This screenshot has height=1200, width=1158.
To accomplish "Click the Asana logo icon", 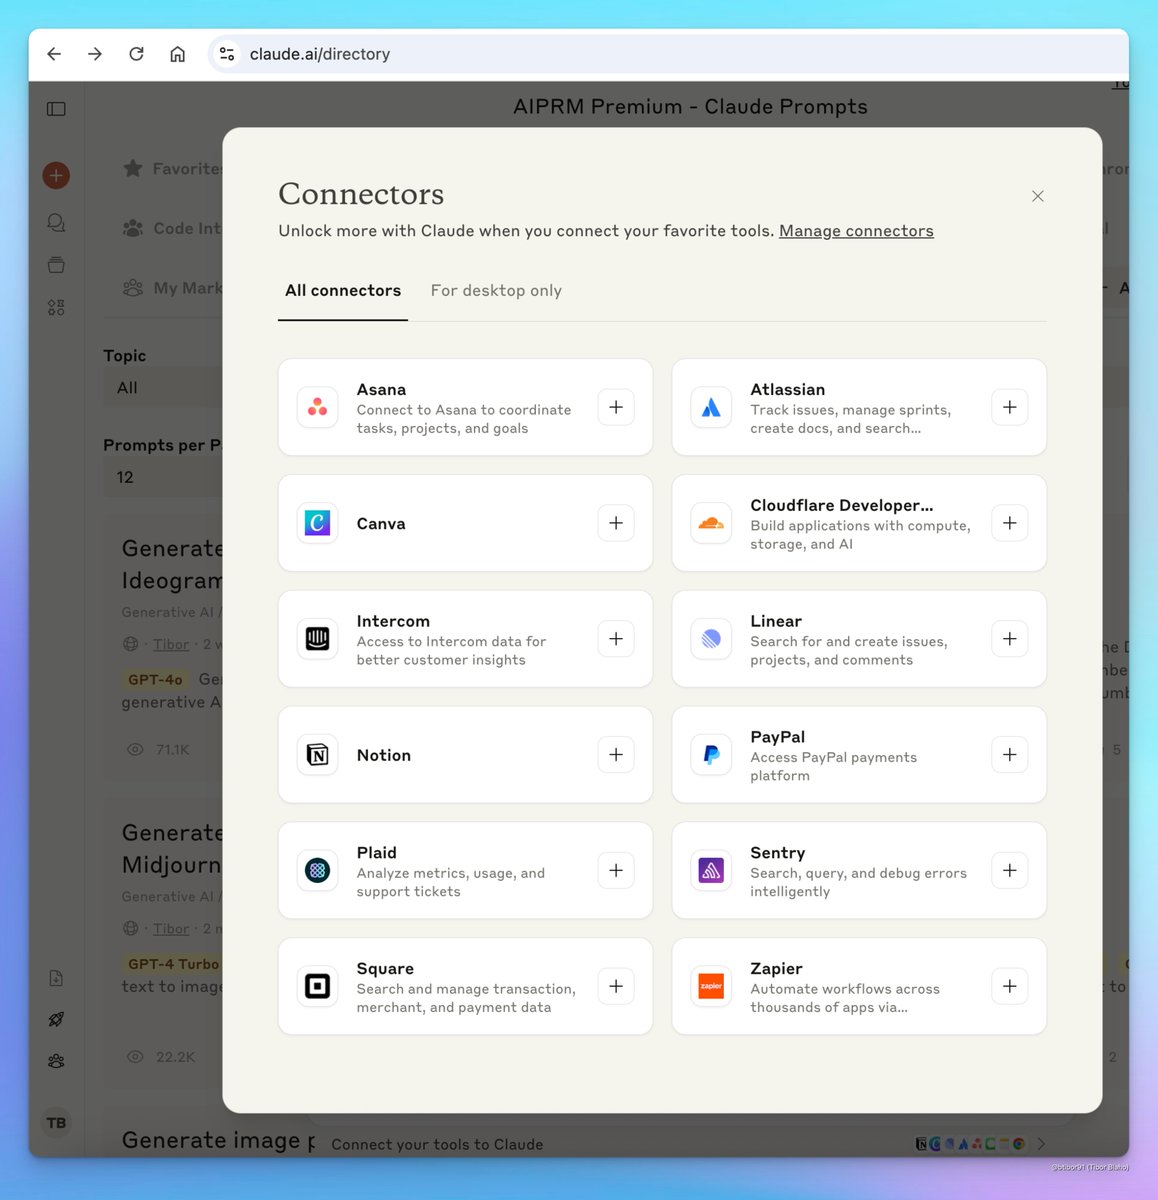I will (317, 407).
